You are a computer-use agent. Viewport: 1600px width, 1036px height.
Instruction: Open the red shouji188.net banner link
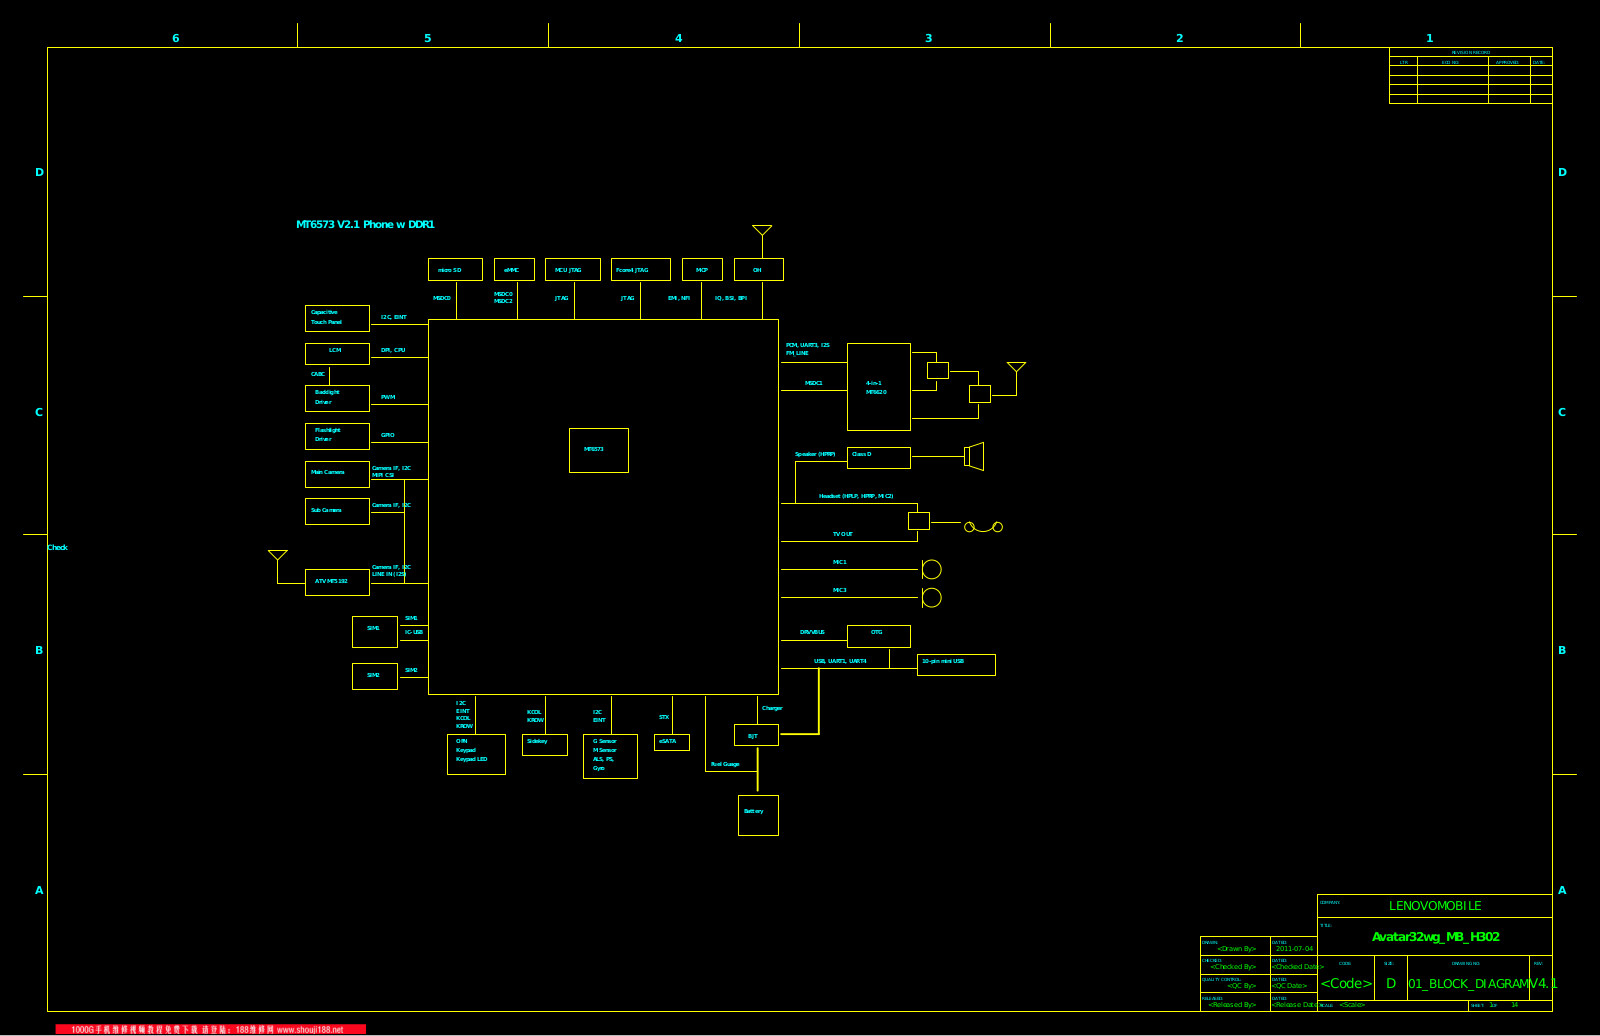(x=210, y=1029)
